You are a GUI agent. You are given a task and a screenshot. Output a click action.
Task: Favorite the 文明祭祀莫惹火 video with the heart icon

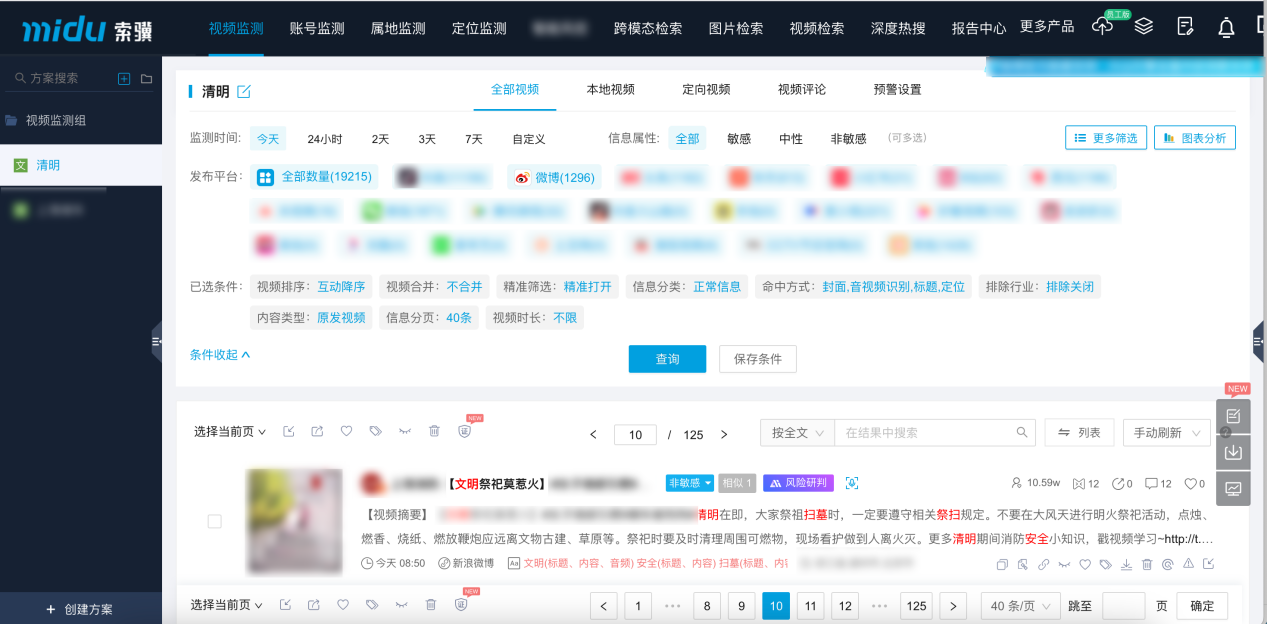[1085, 563]
